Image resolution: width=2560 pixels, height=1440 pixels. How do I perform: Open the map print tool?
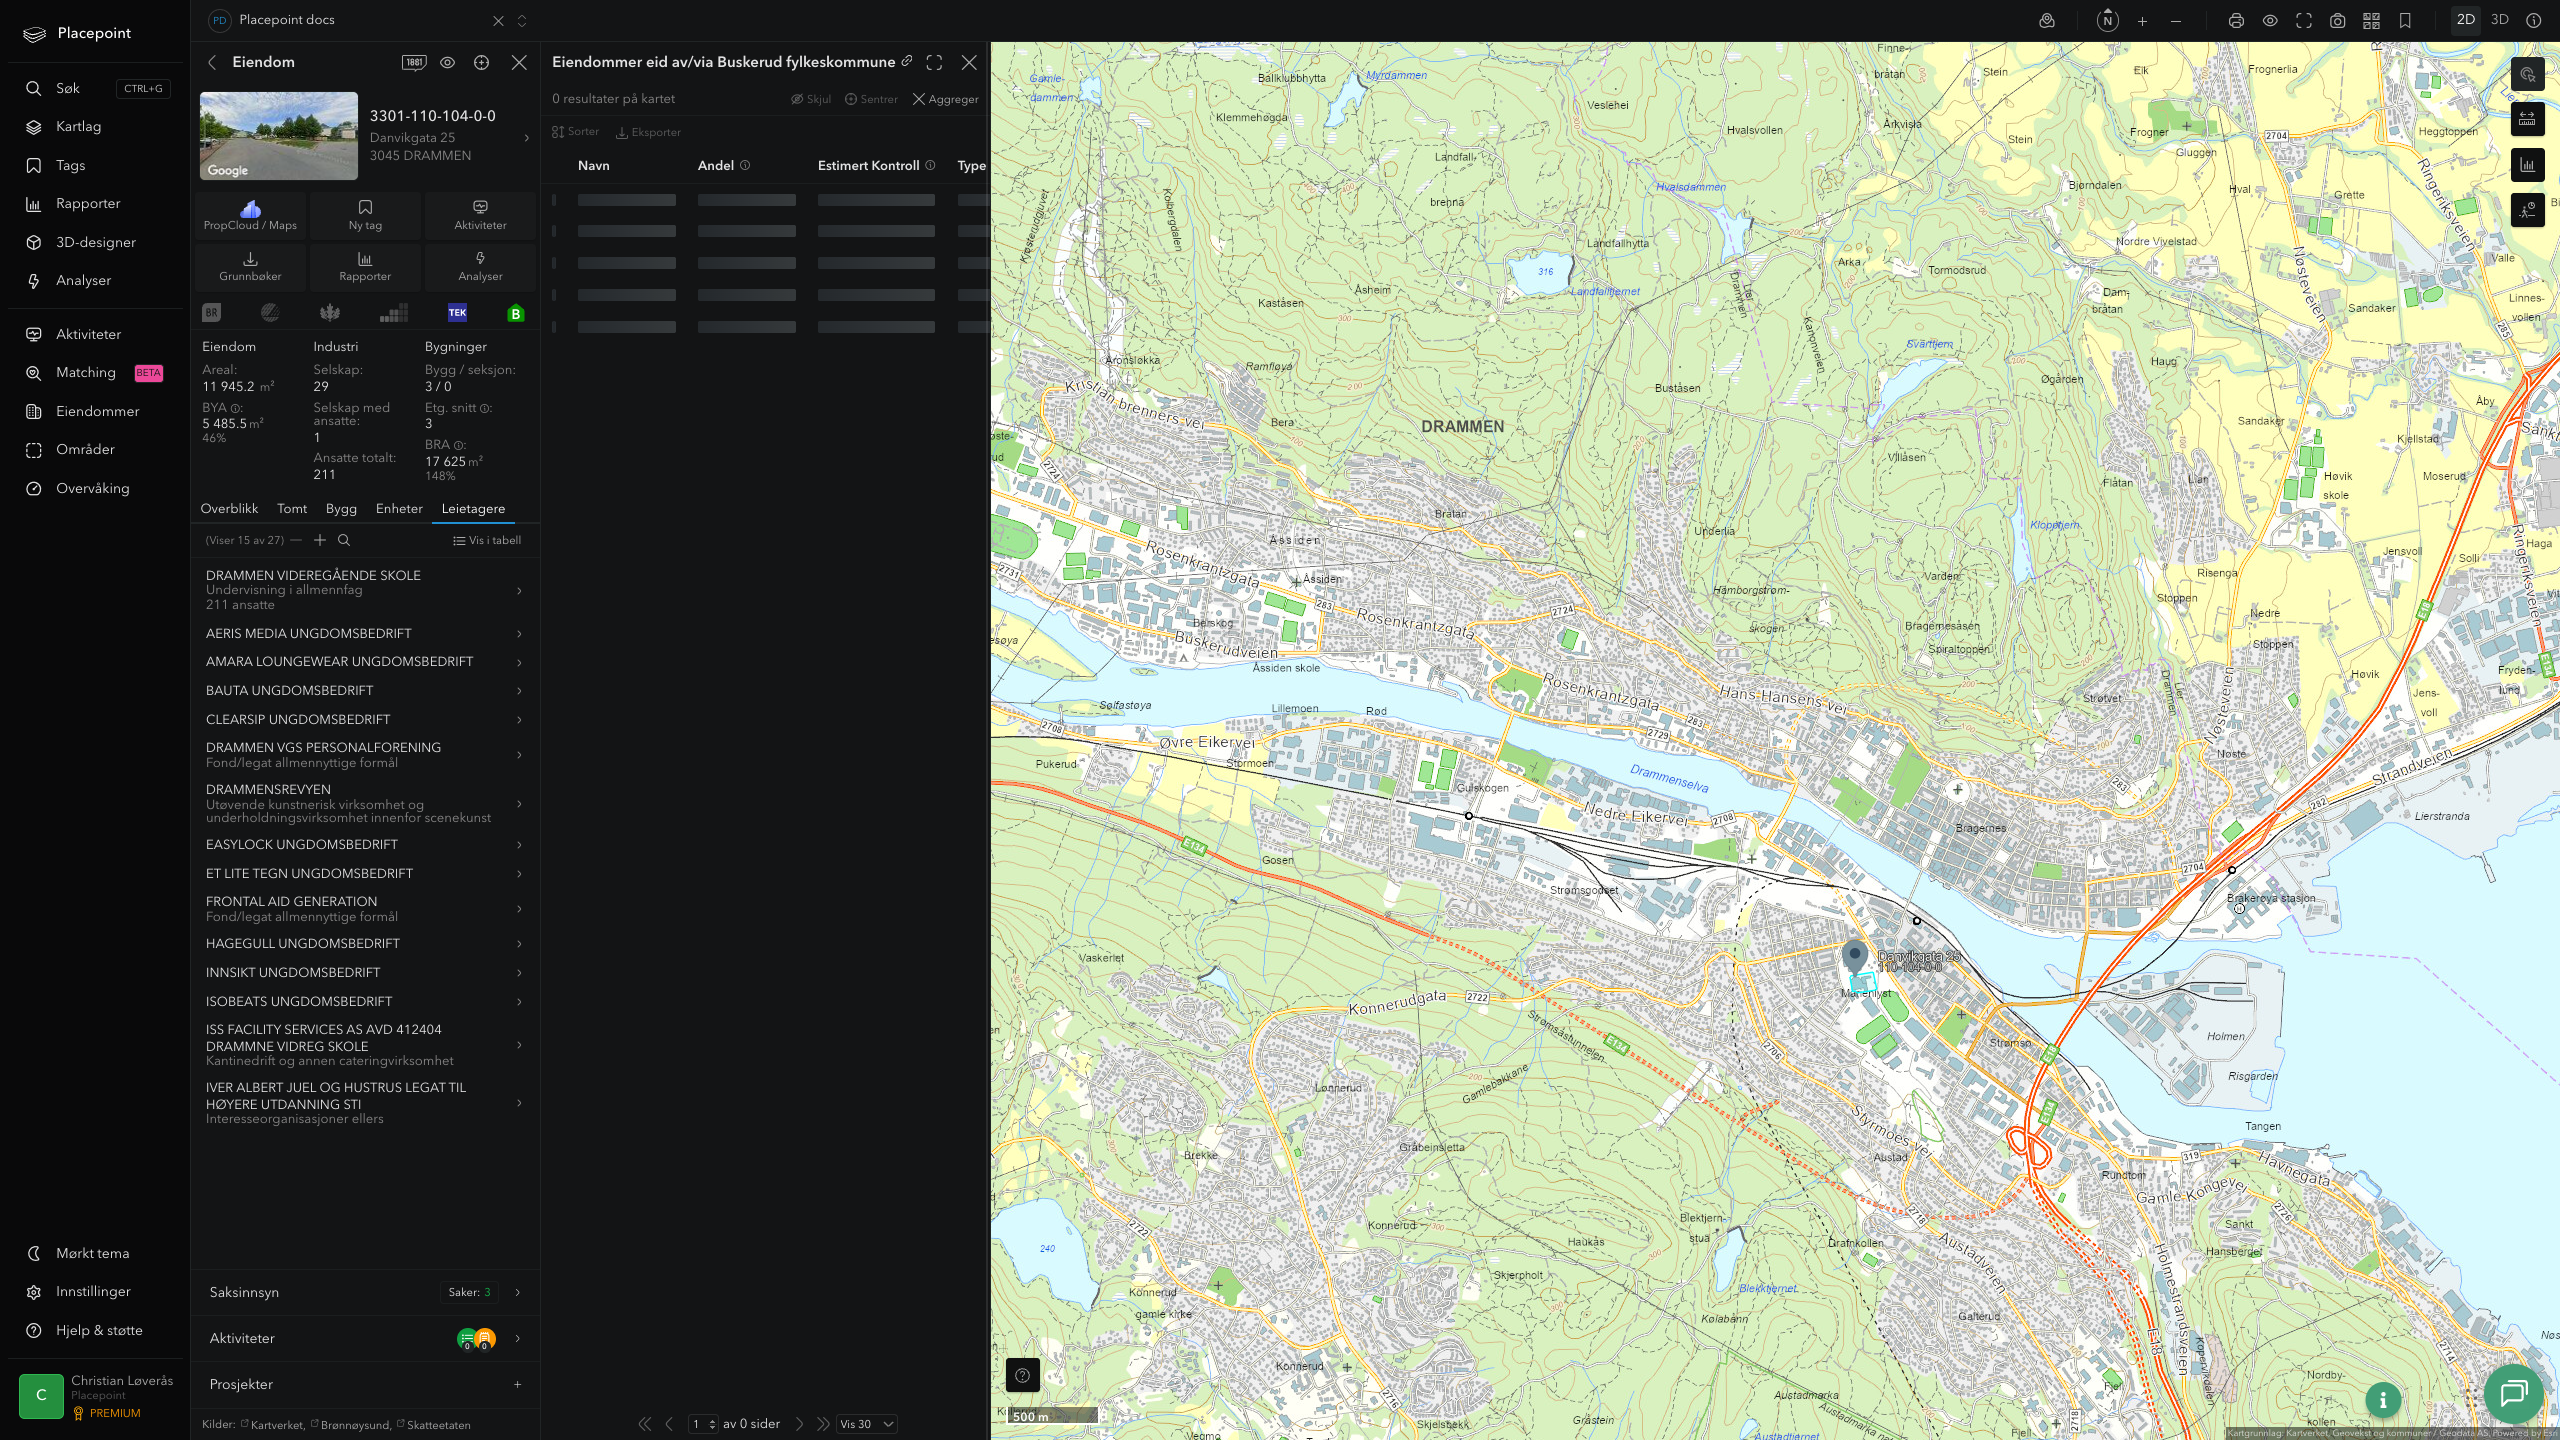point(2236,21)
